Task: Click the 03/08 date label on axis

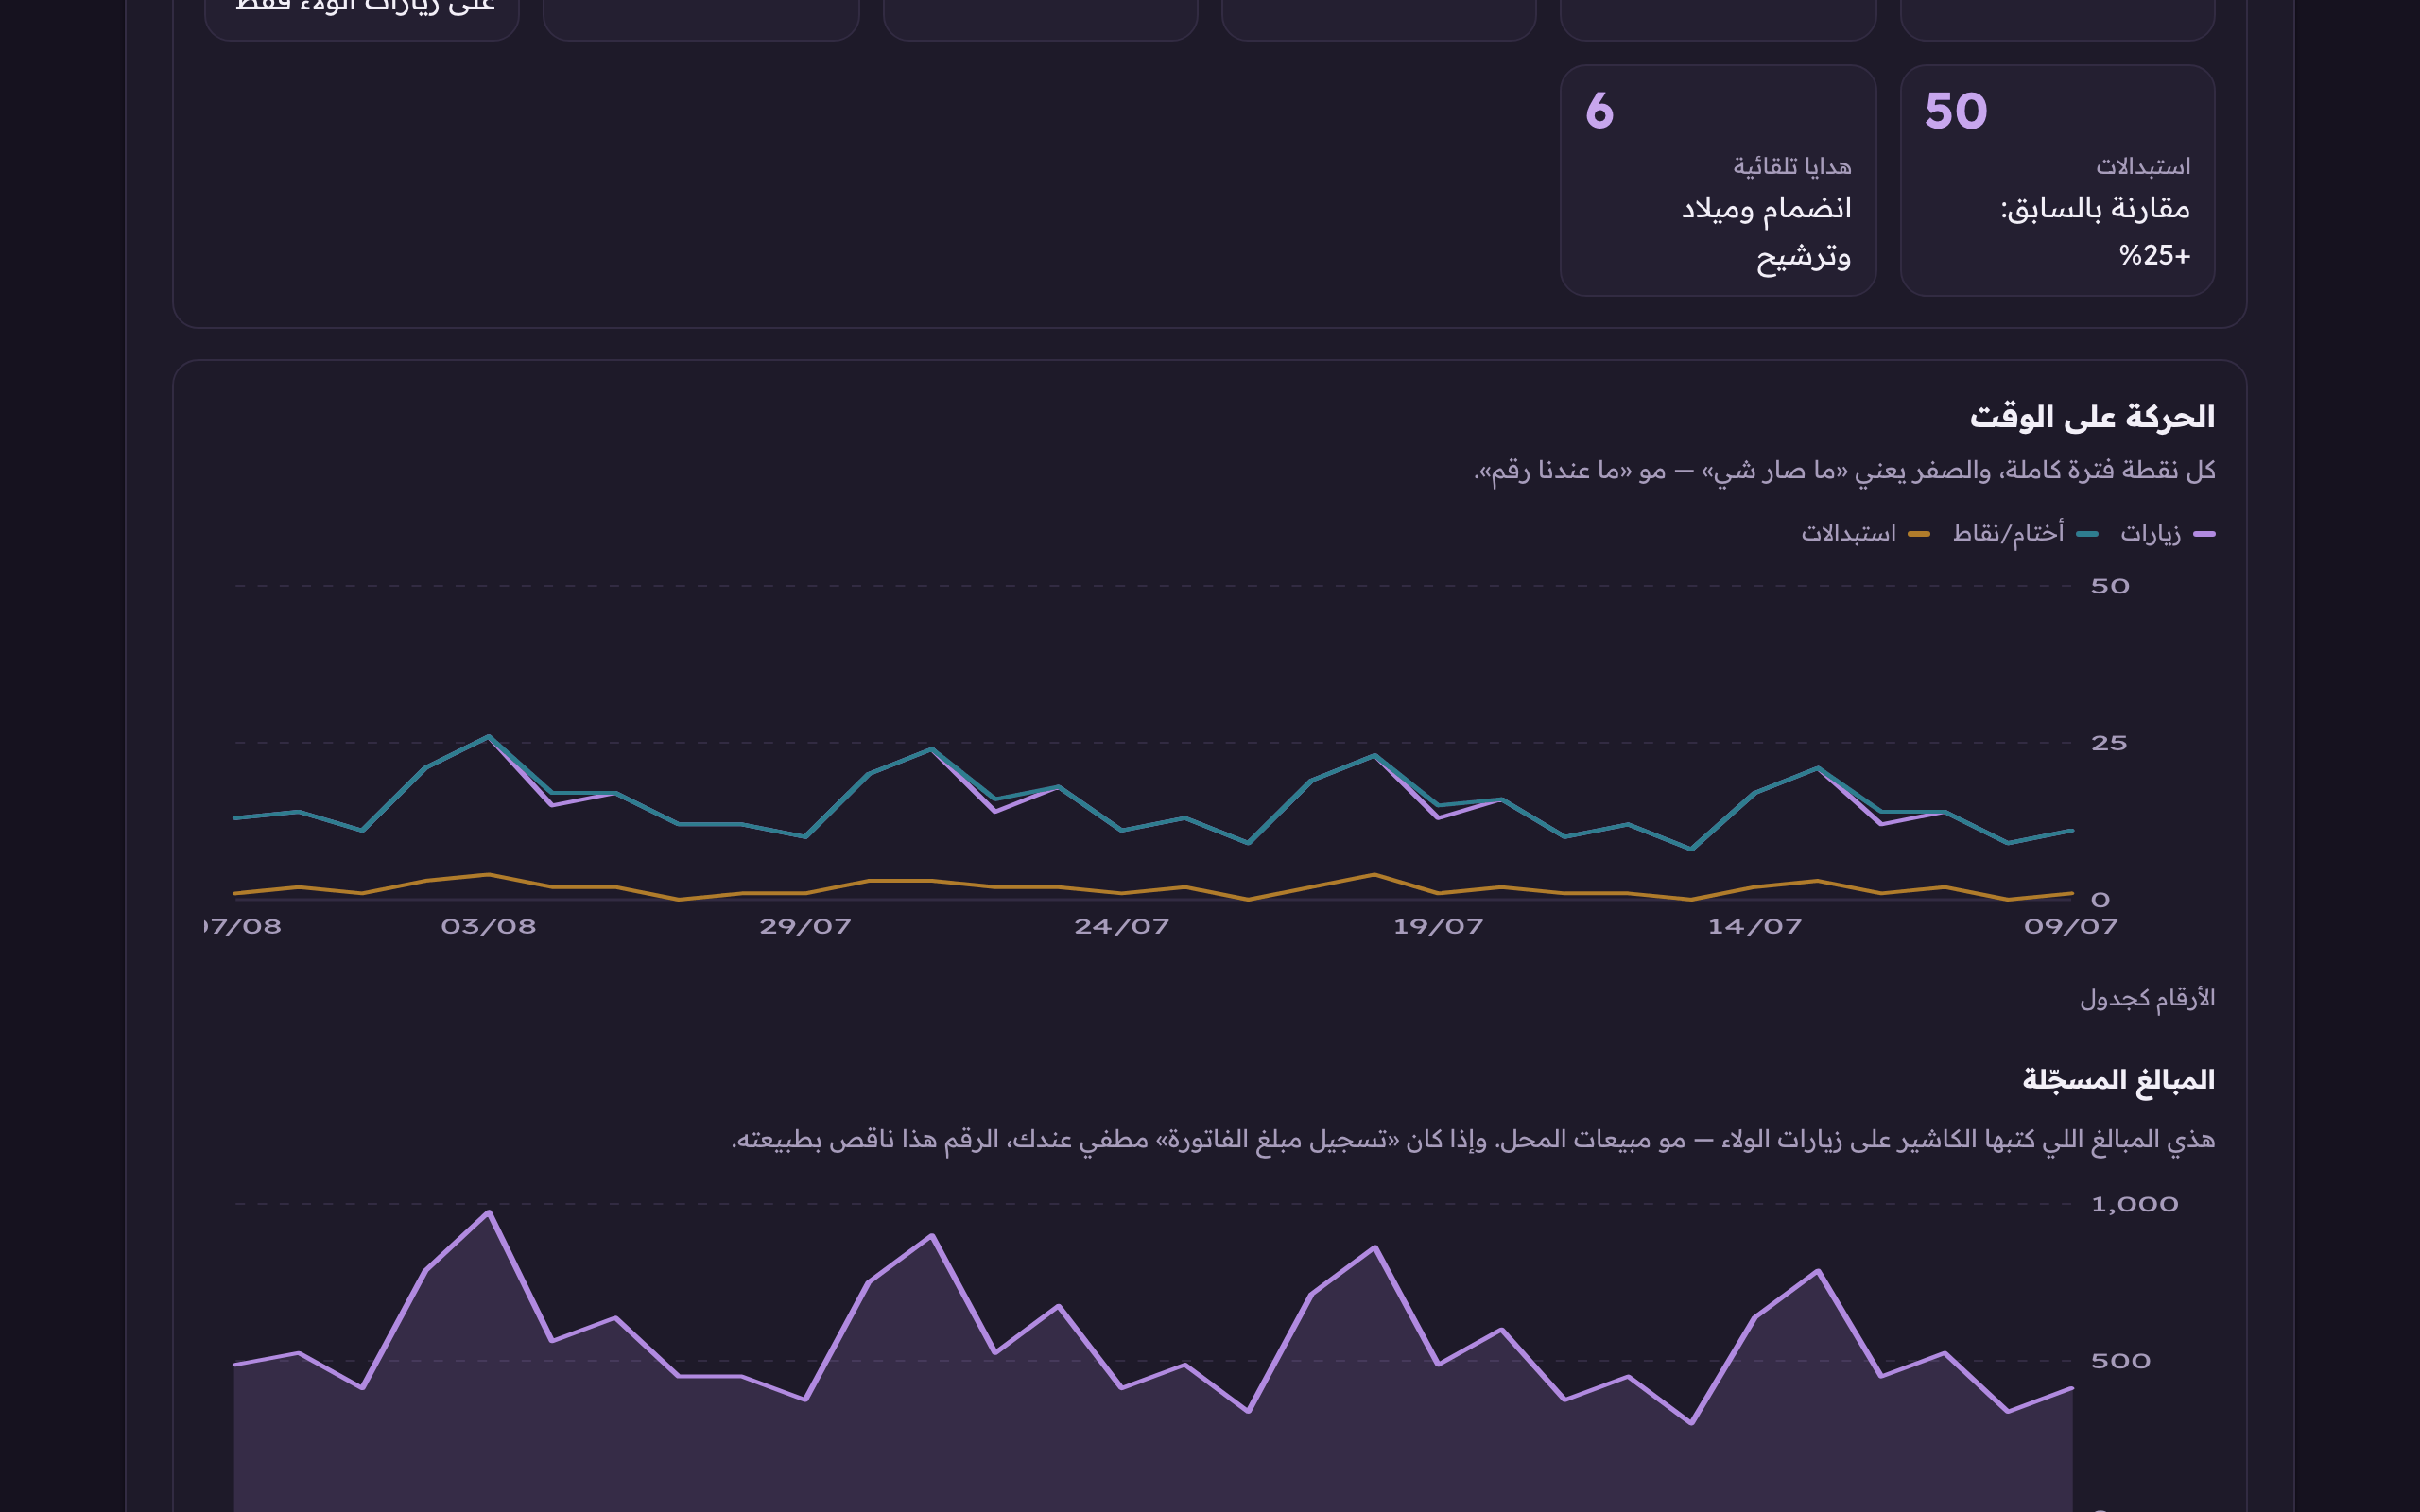Action: point(488,927)
